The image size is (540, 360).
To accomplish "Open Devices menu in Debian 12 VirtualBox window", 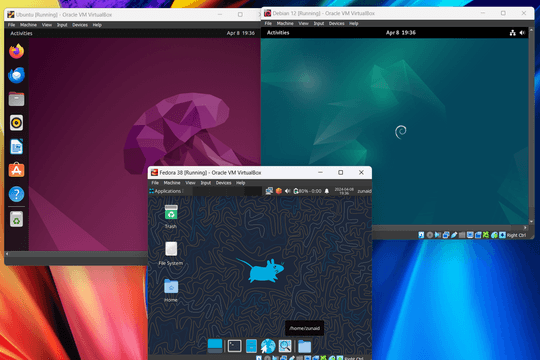I will click(336, 23).
